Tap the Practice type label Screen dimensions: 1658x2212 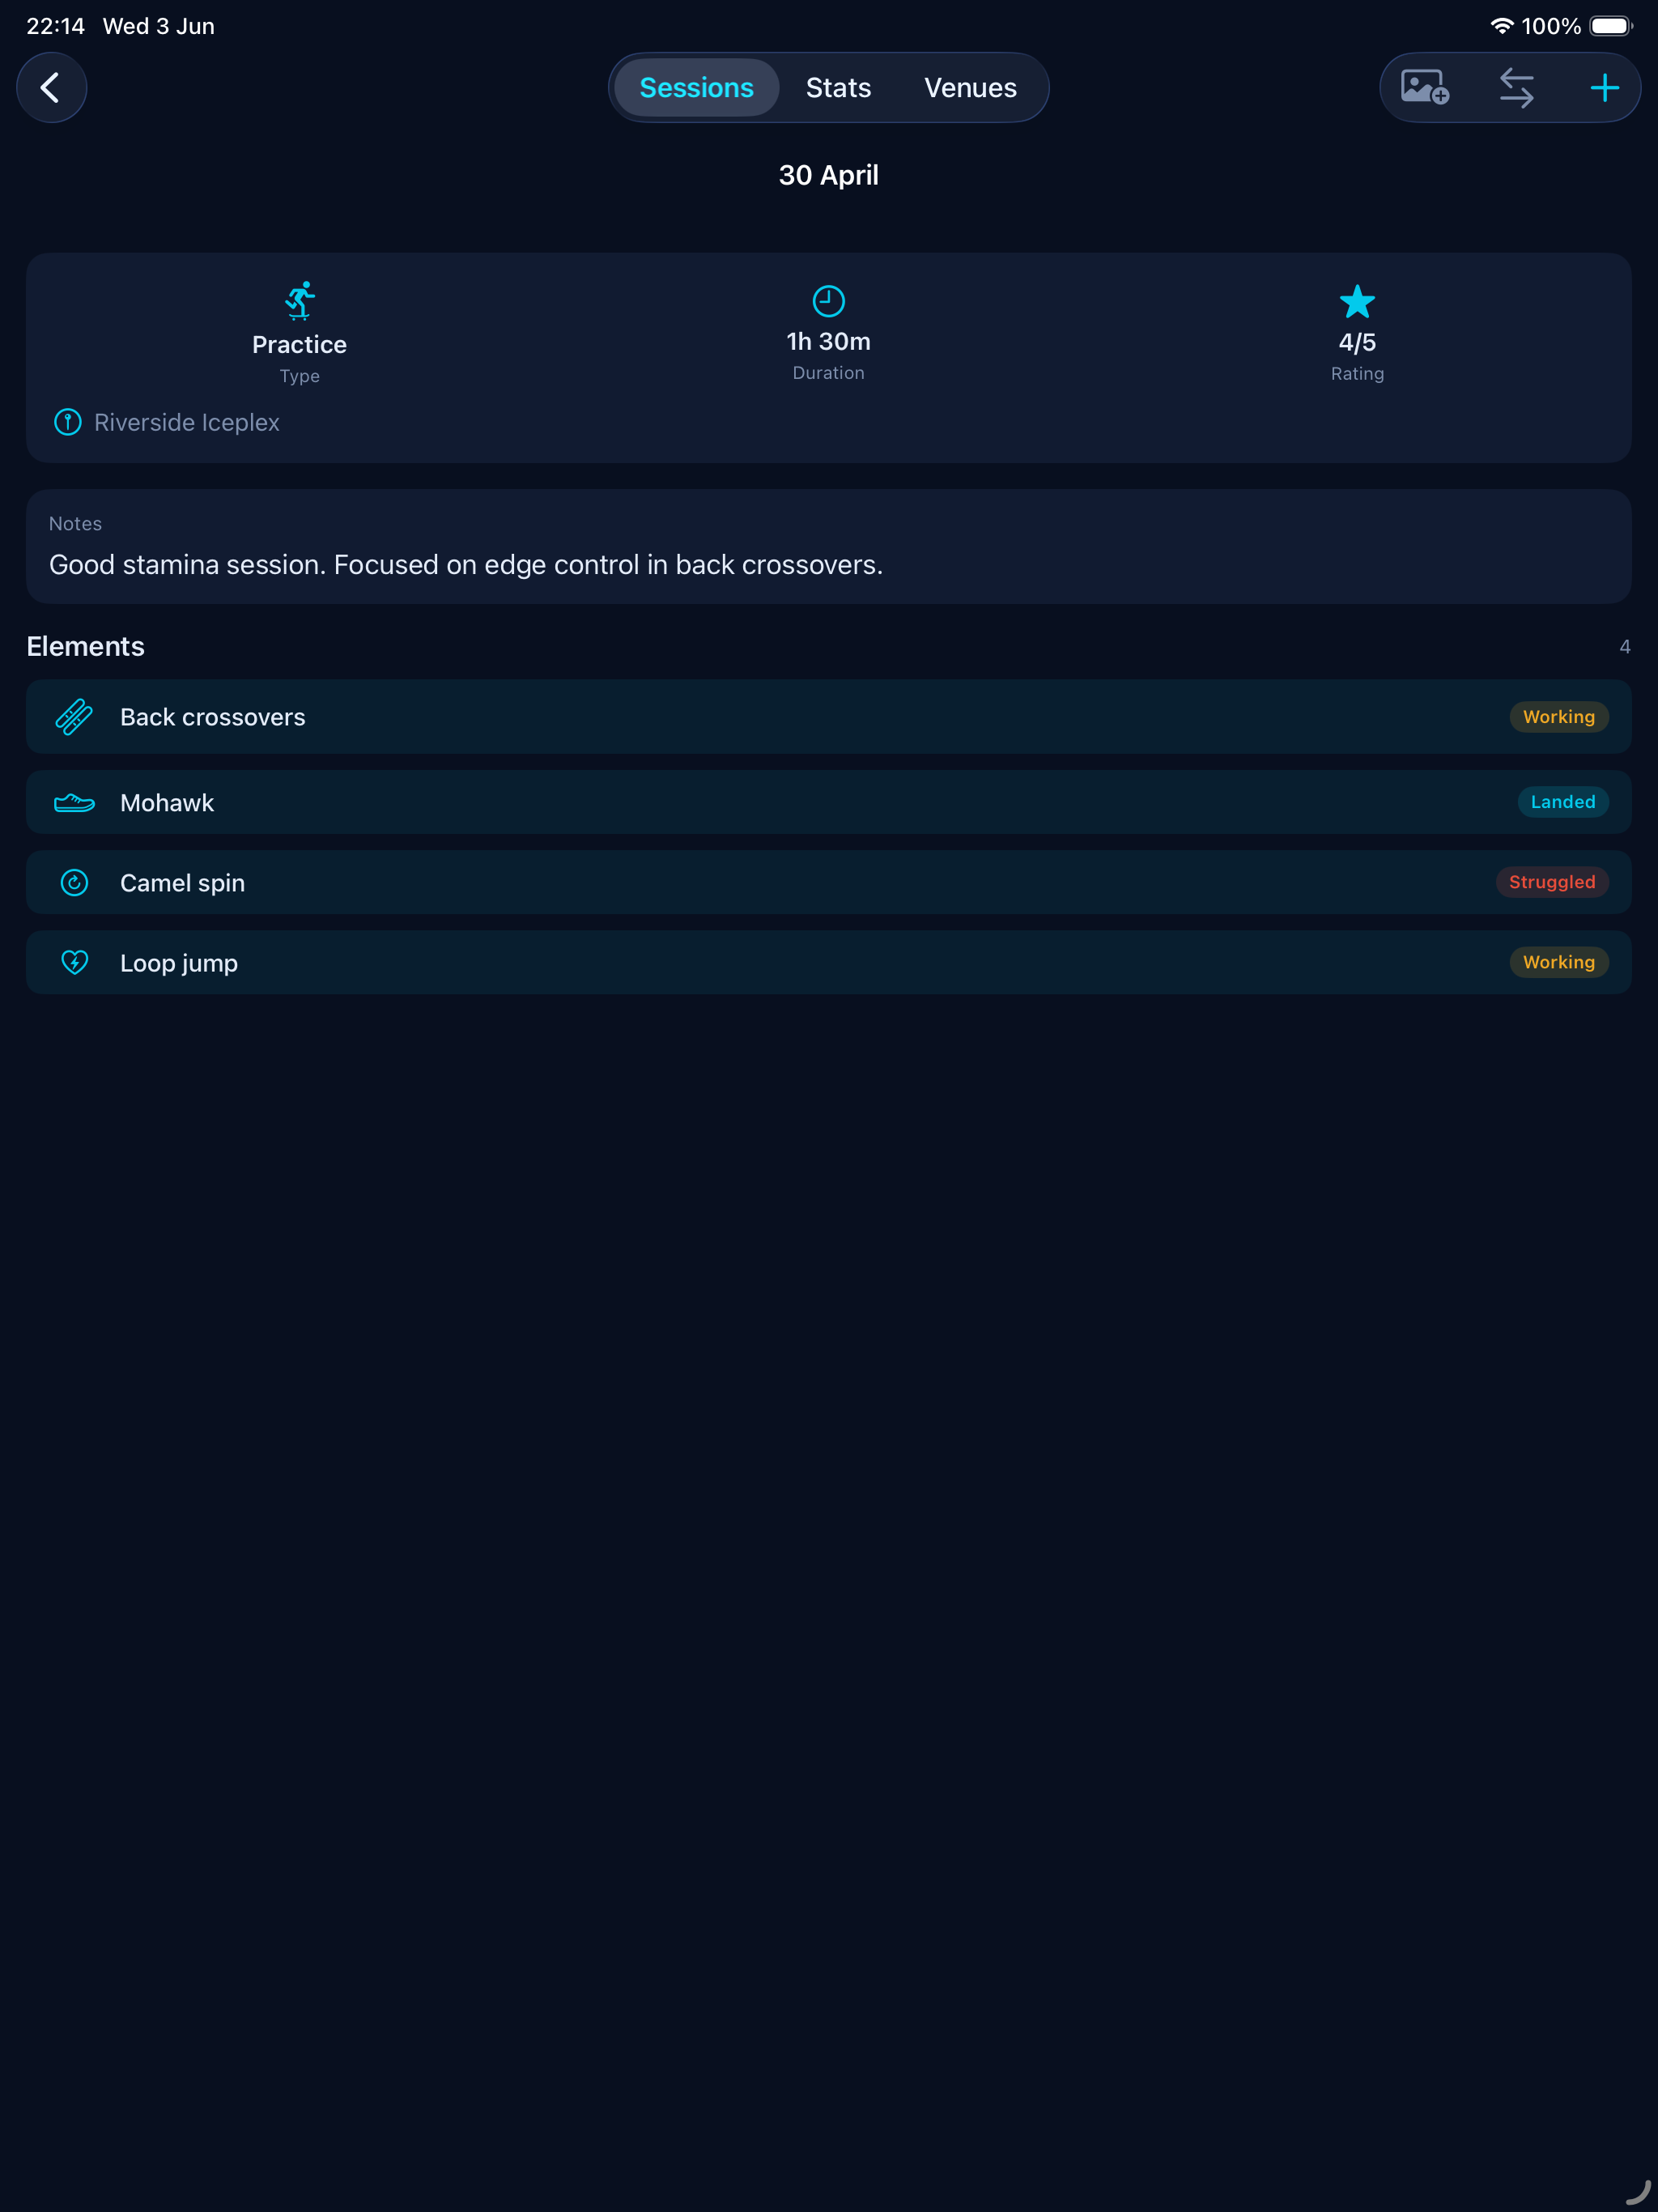point(299,345)
